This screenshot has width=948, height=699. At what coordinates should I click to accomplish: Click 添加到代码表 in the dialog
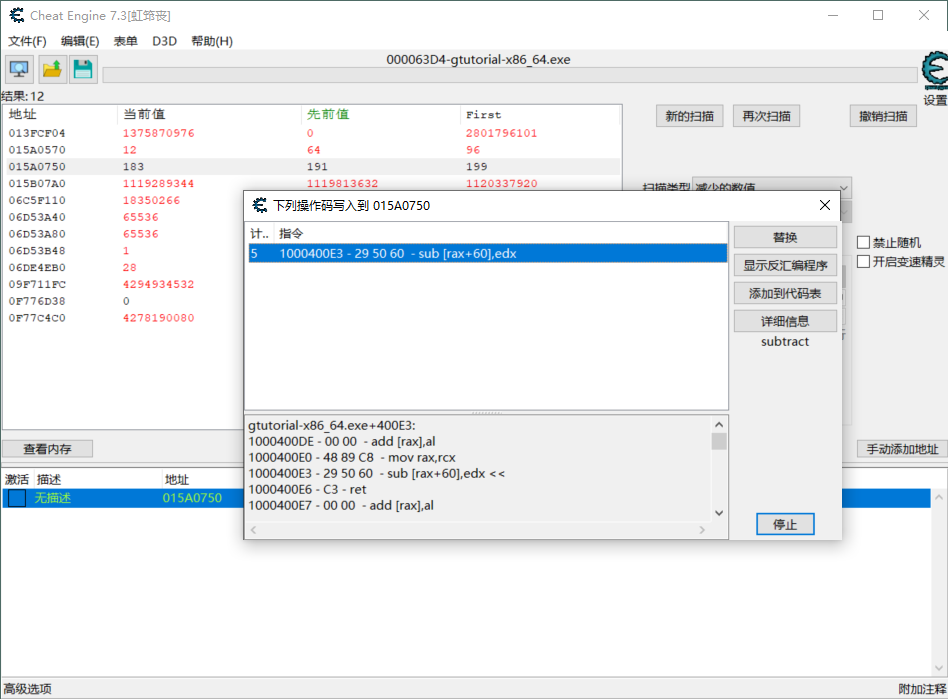(x=785, y=292)
